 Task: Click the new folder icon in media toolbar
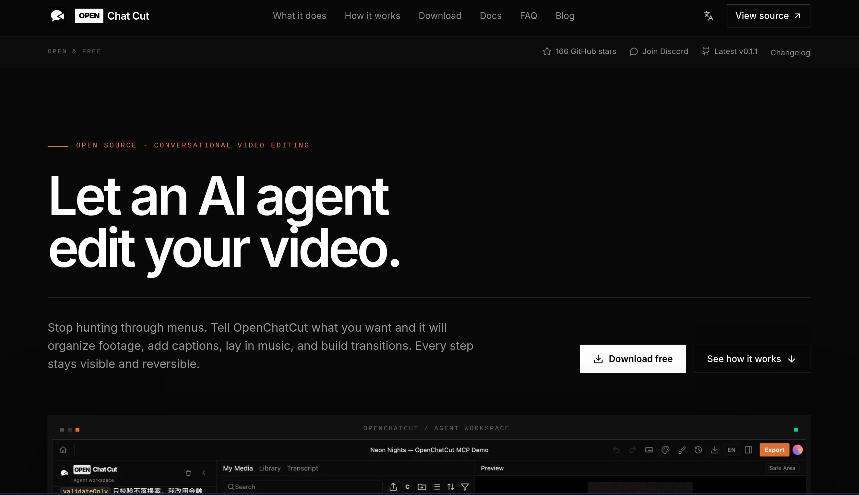click(x=422, y=487)
